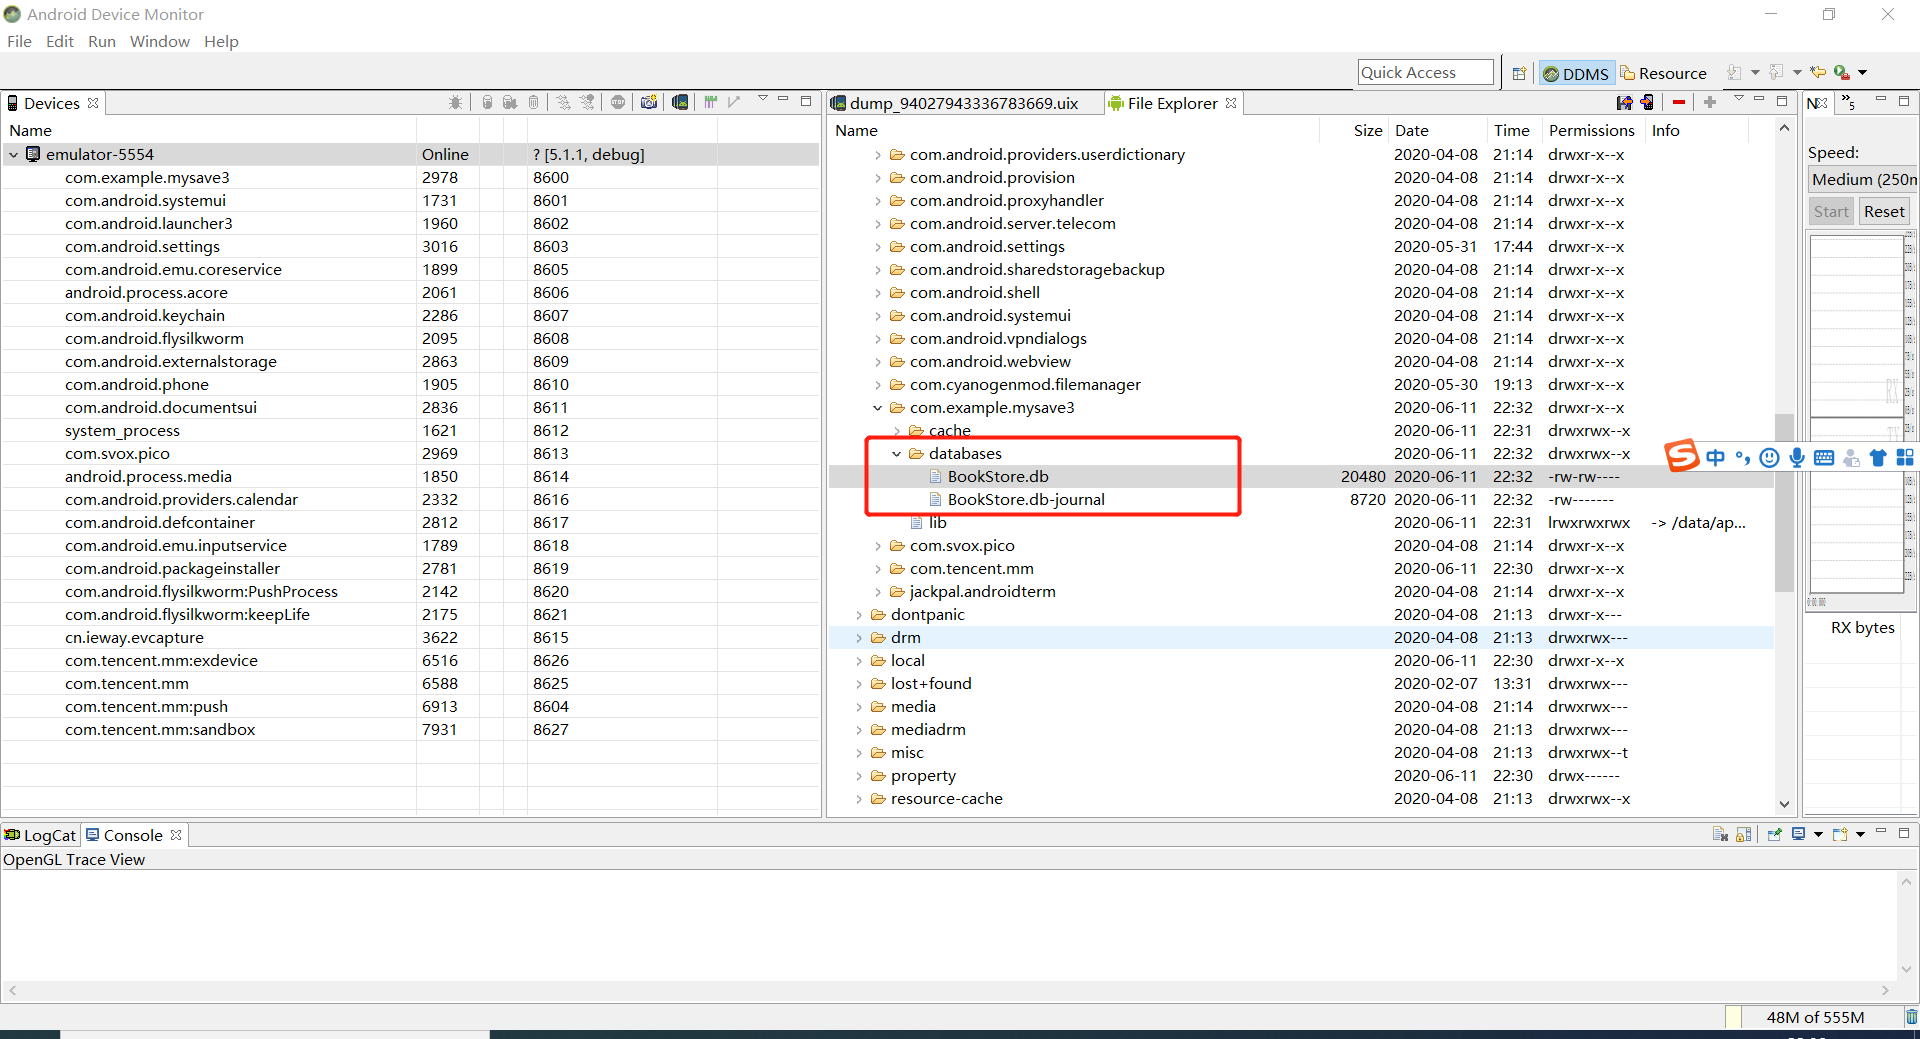Click the Cause GC trash icon
Screen dimensions: 1920x1039
[x=534, y=102]
